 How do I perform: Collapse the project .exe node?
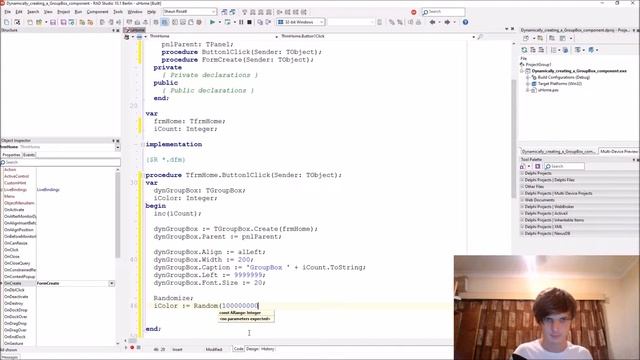coord(522,71)
